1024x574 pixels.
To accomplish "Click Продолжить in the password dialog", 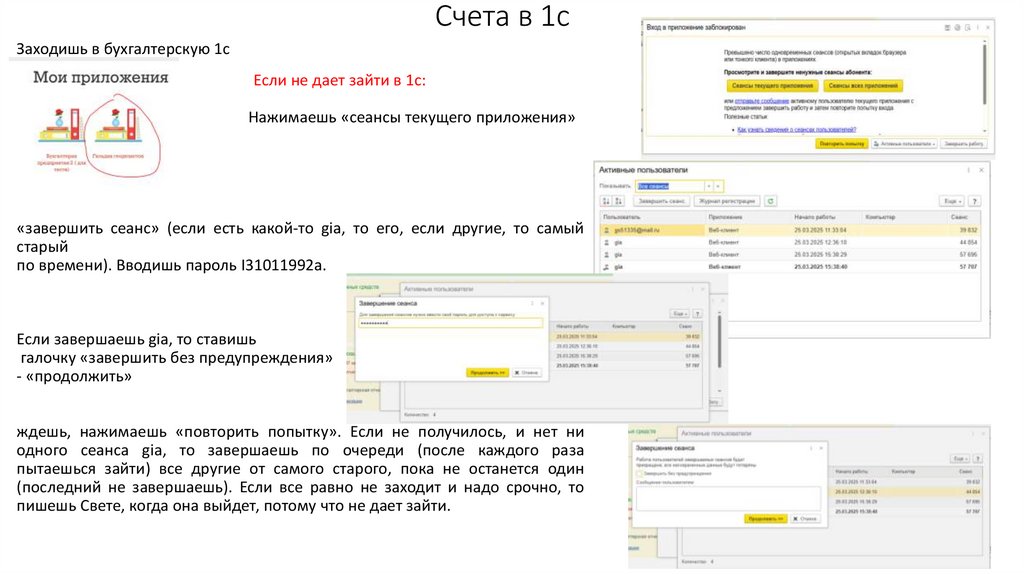I will click(x=487, y=372).
